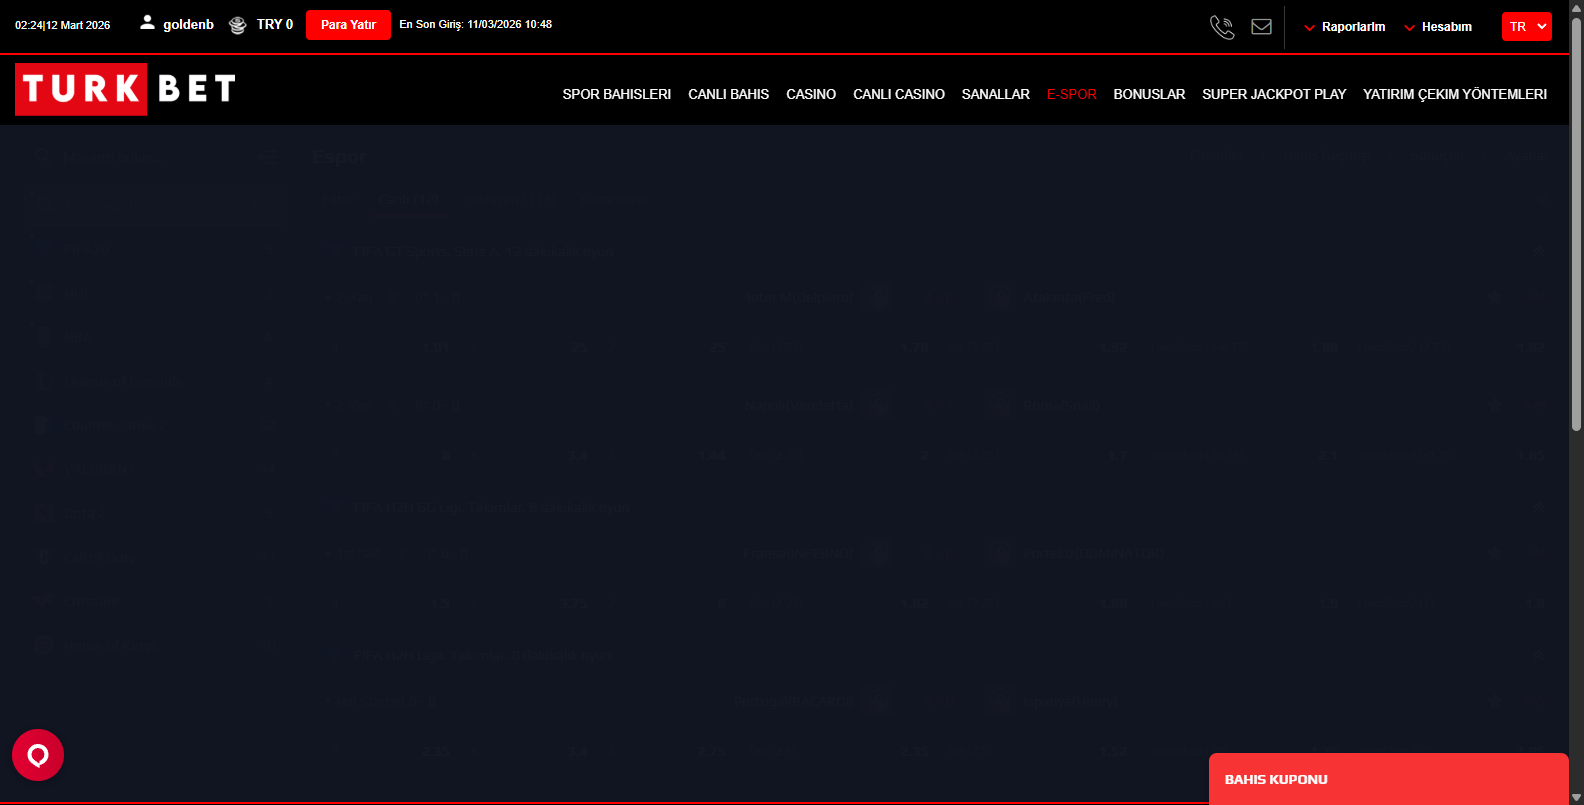Click the coins balance icon

coord(237,25)
